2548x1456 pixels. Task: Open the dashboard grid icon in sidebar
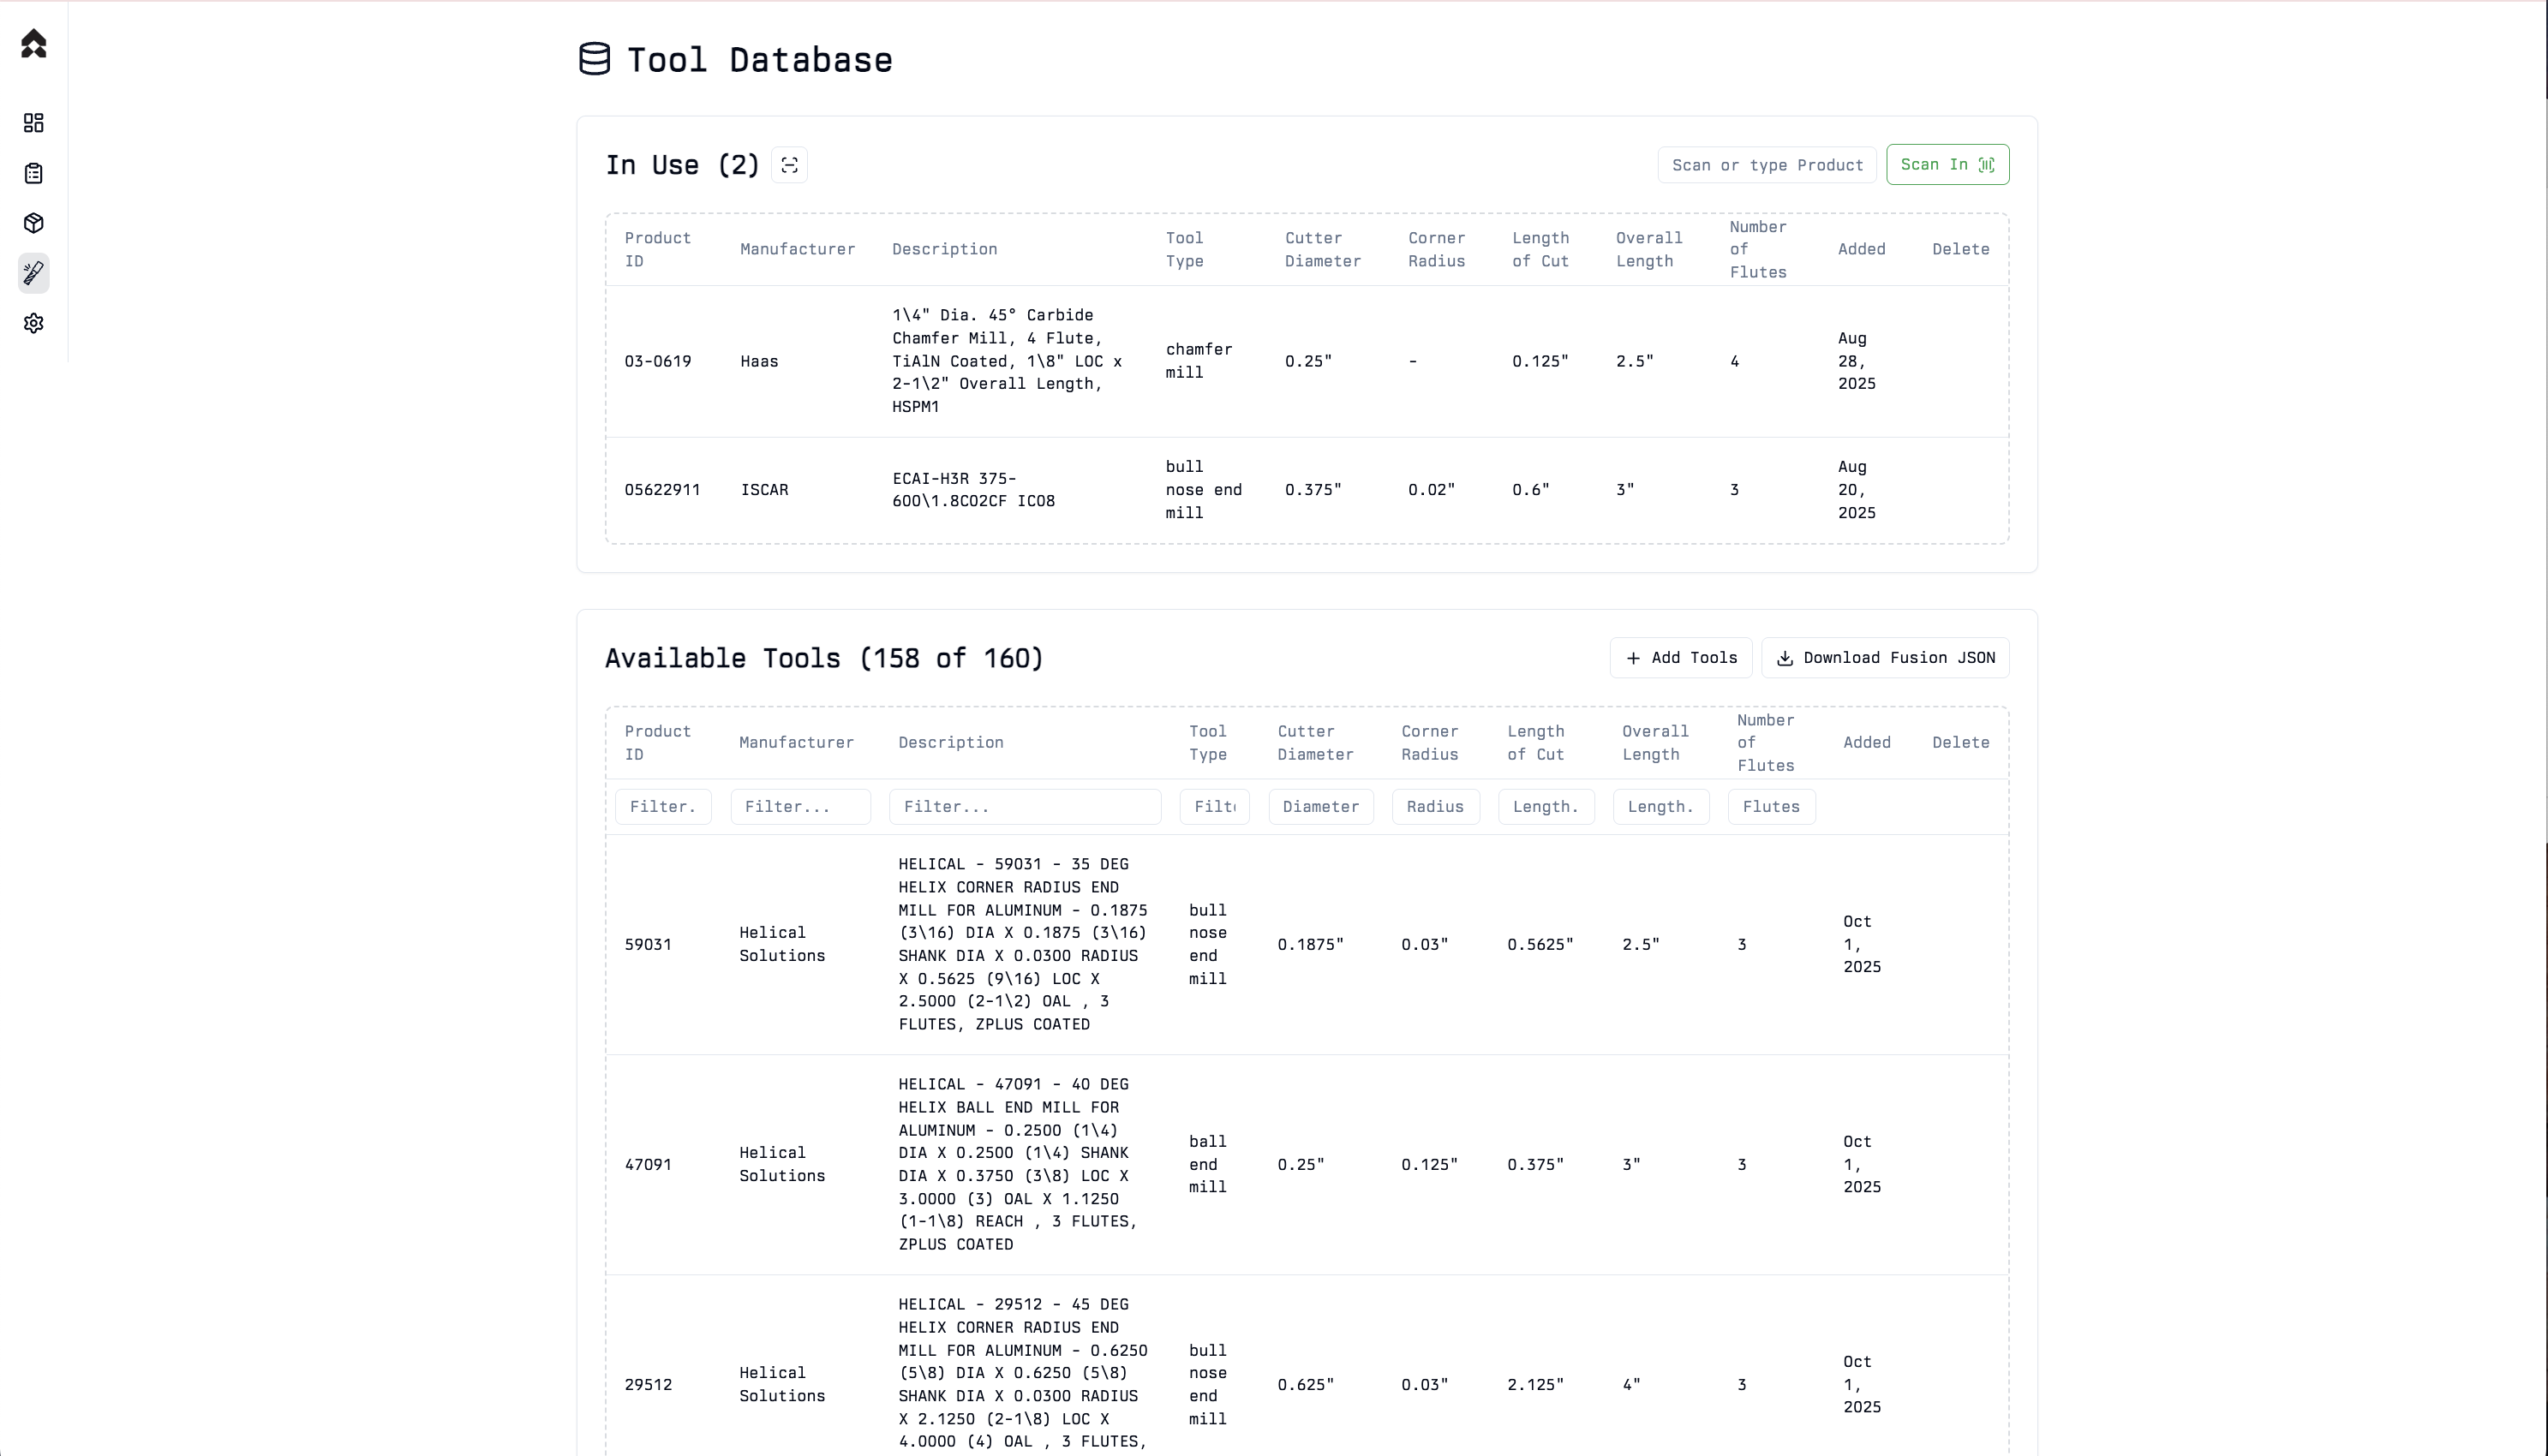[x=34, y=123]
